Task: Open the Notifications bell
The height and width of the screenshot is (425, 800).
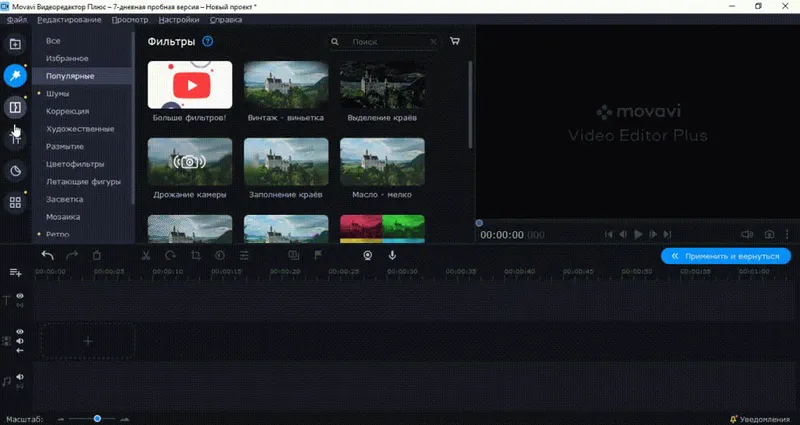Action: 734,419
